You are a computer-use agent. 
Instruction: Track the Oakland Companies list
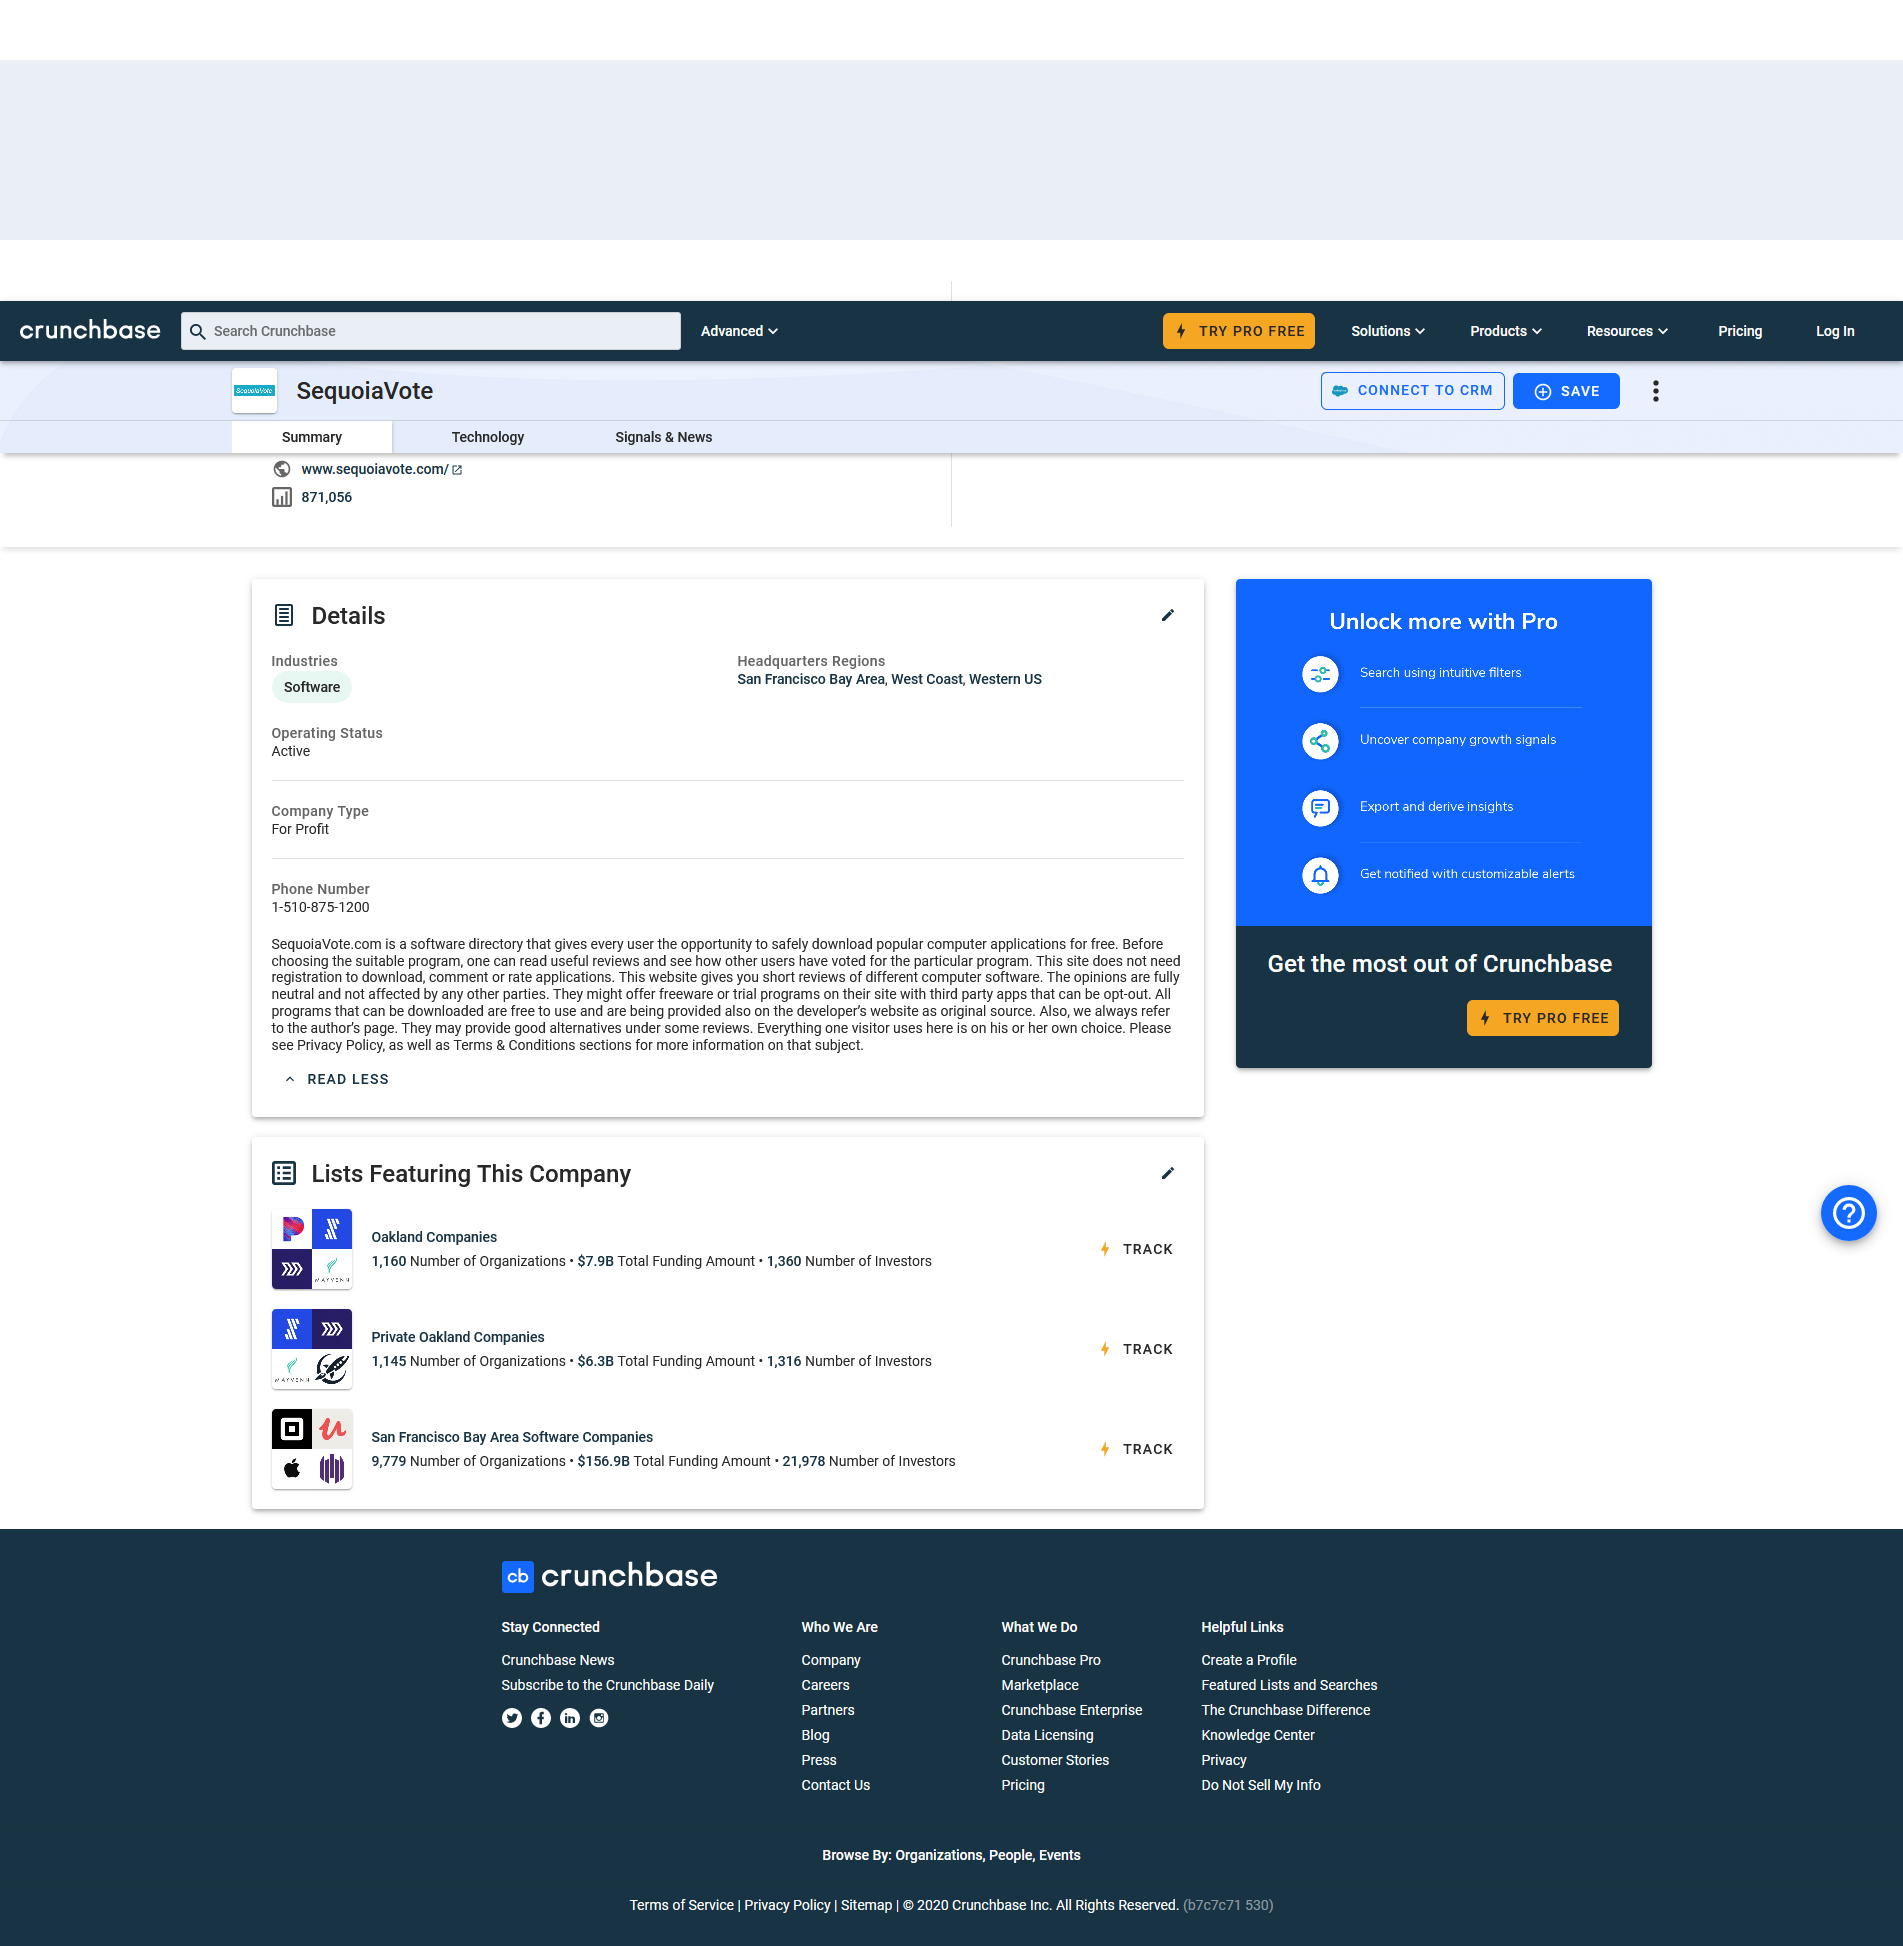(1136, 1249)
